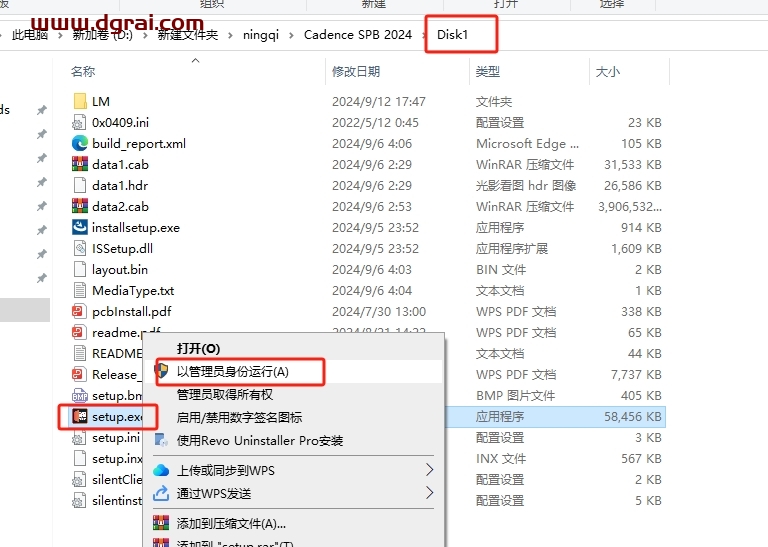Expand the 上传或同步到WPS submenu arrow
This screenshot has height=547, width=768.
coord(430,470)
